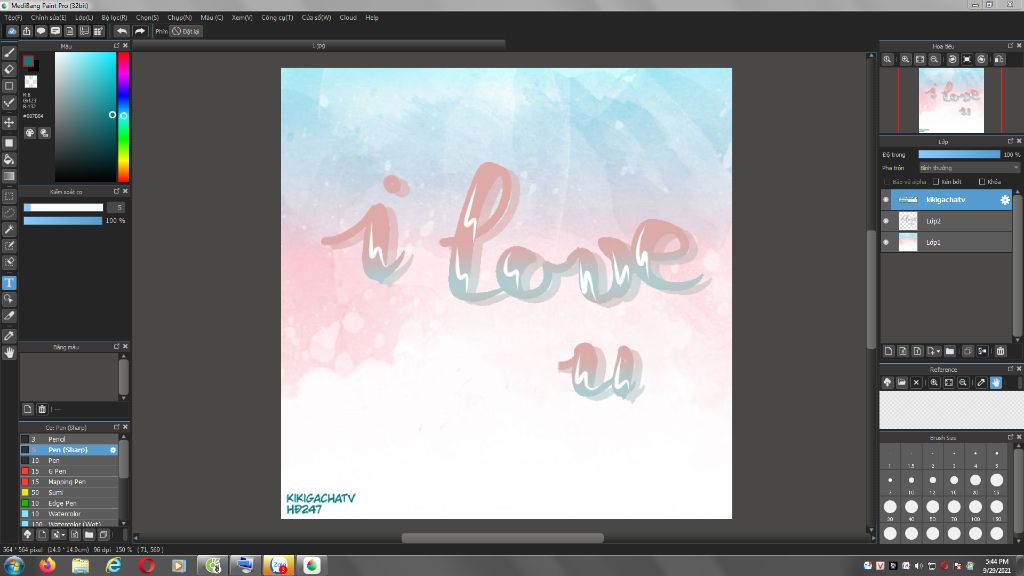This screenshot has height=576, width=1024.
Task: Select the Move tool
Action: [9, 122]
